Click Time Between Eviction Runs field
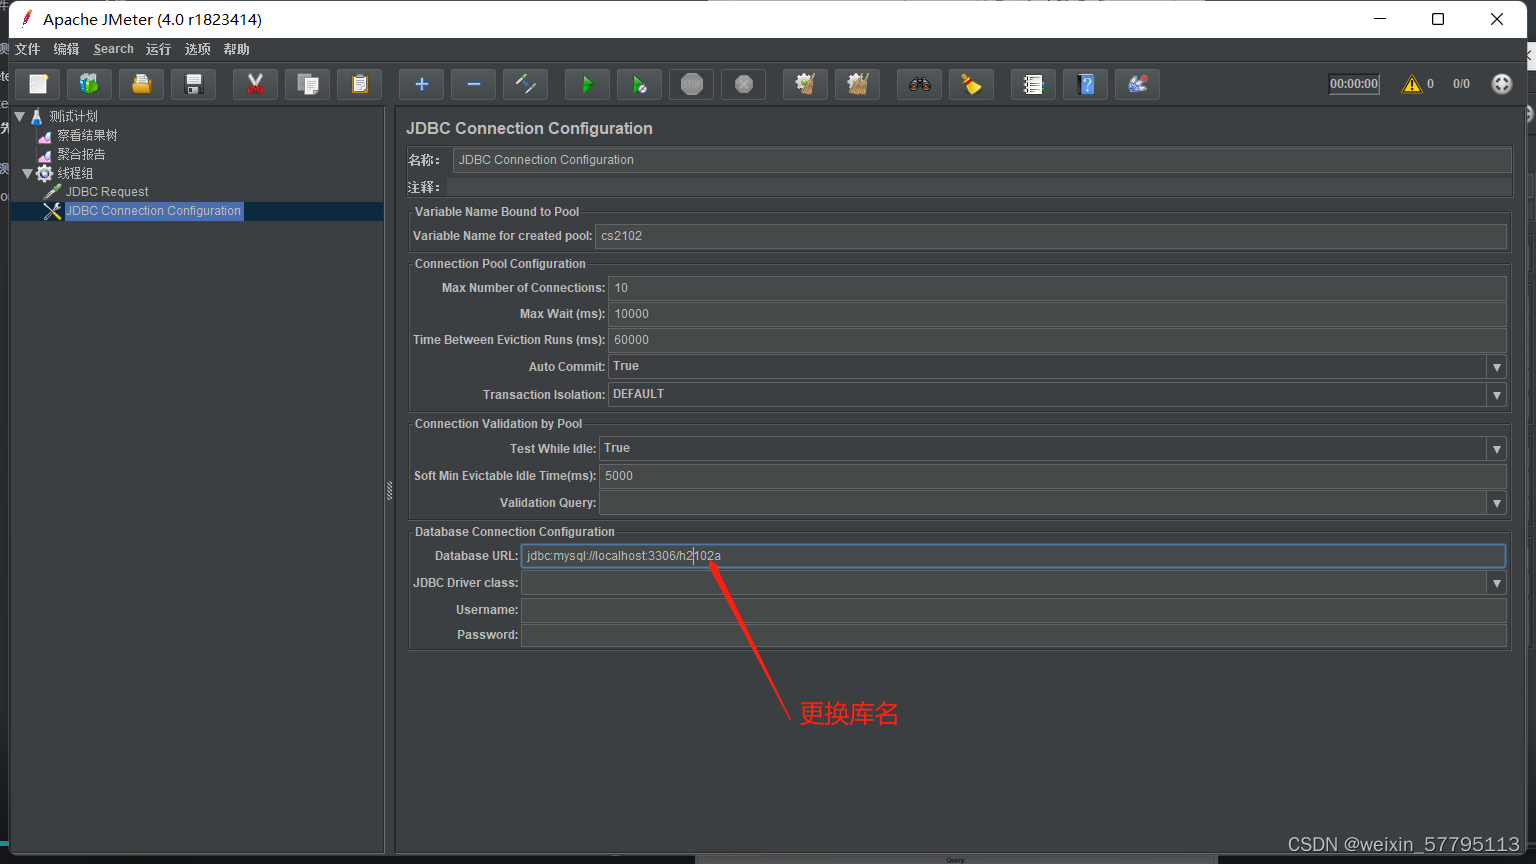Image resolution: width=1536 pixels, height=864 pixels. [1057, 340]
